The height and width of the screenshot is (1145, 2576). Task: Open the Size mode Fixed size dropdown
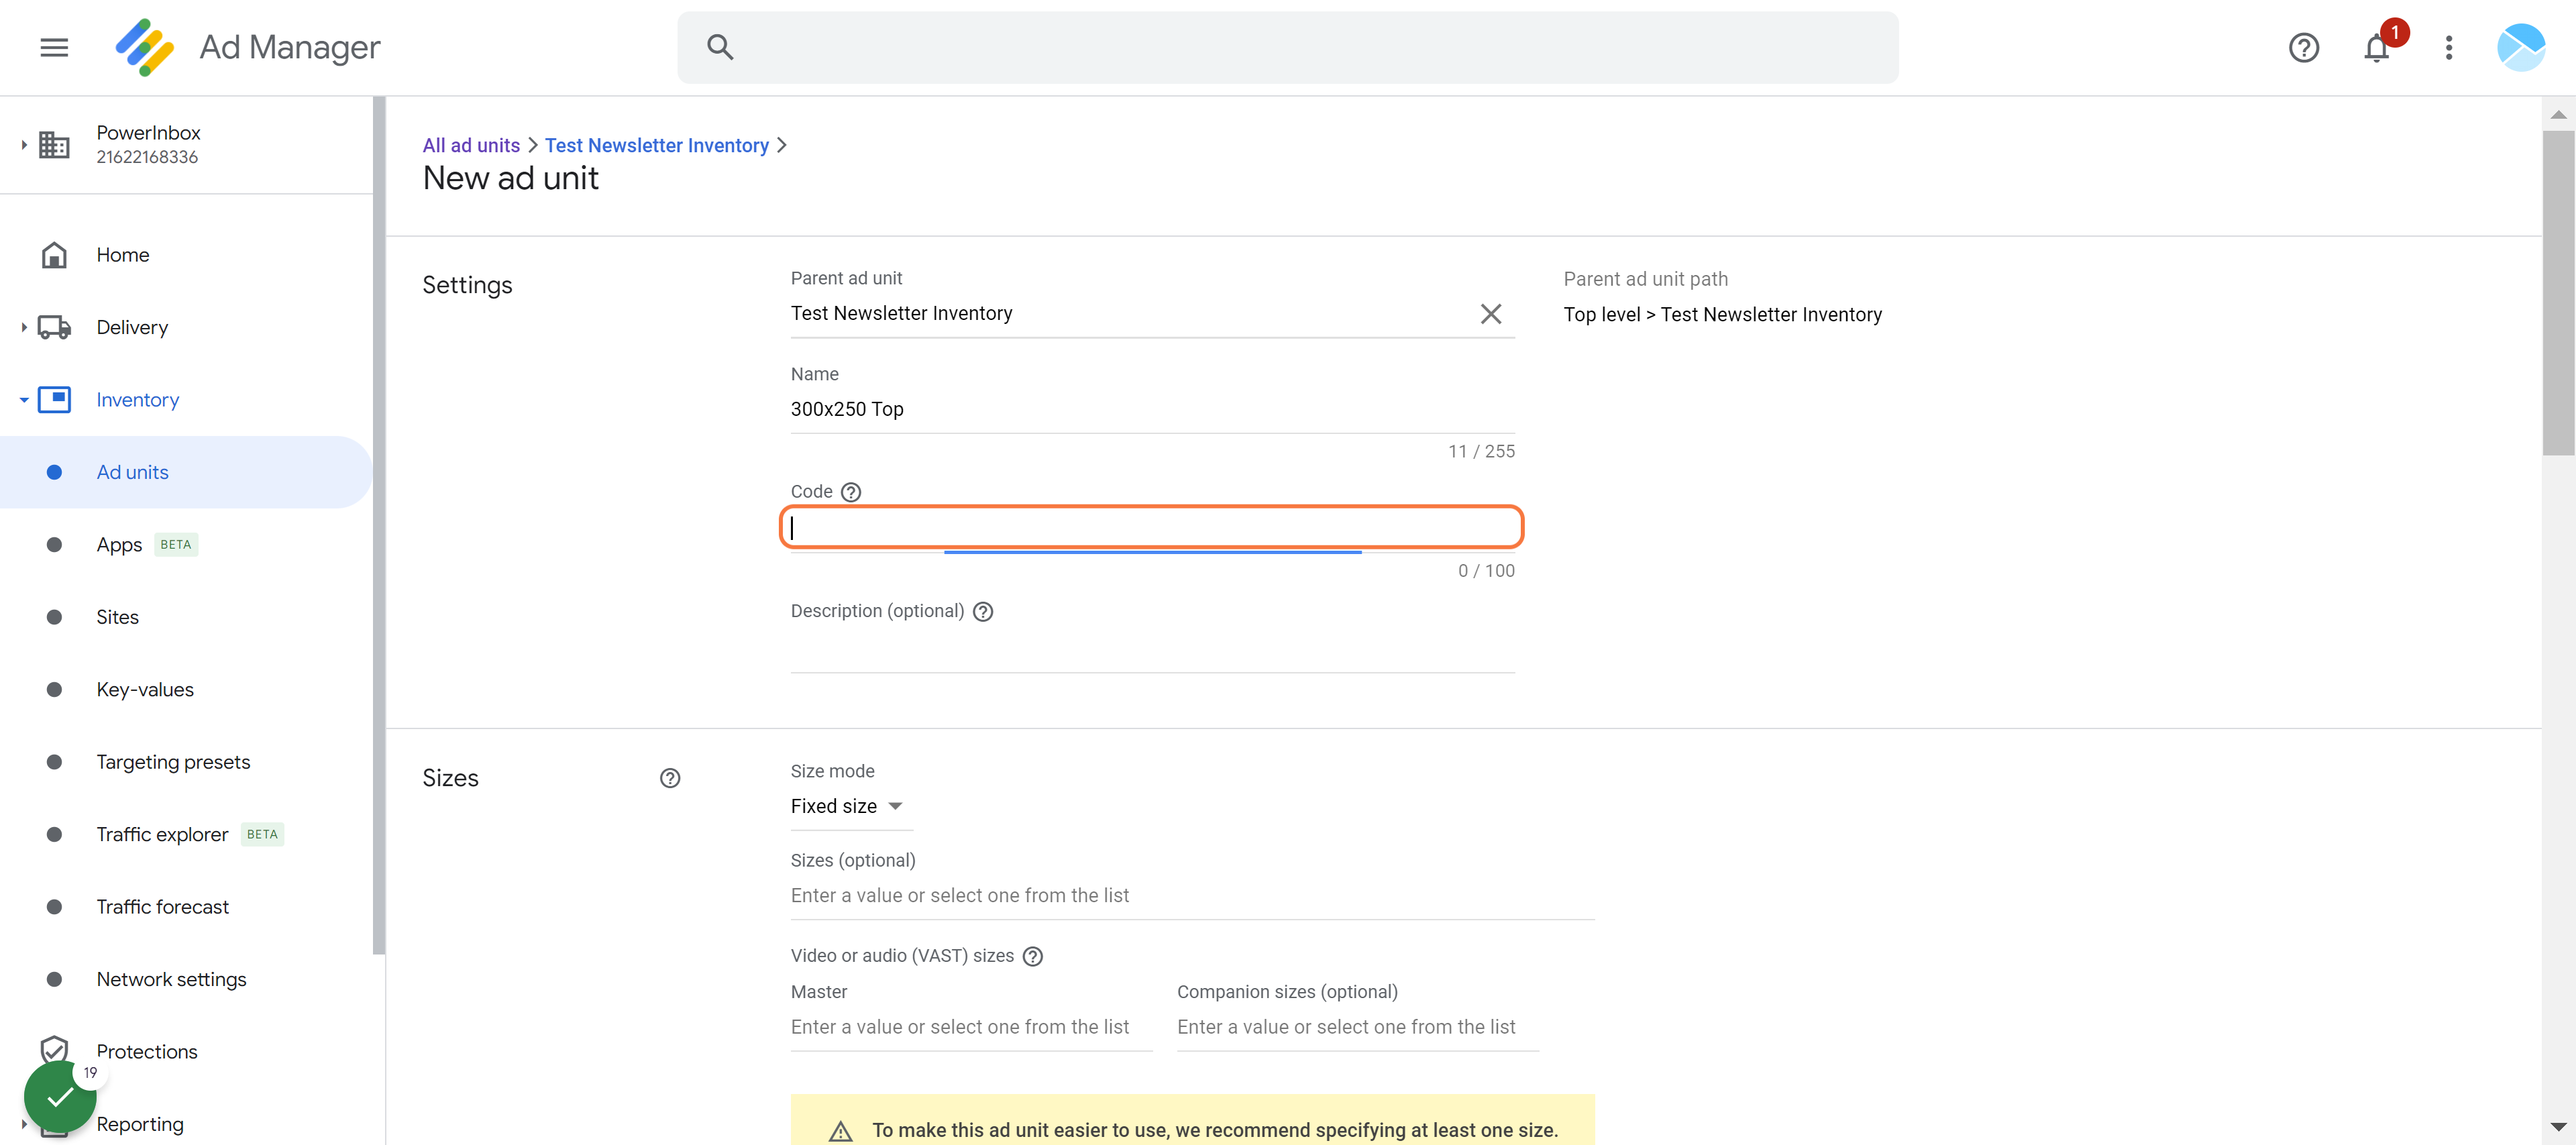(847, 806)
